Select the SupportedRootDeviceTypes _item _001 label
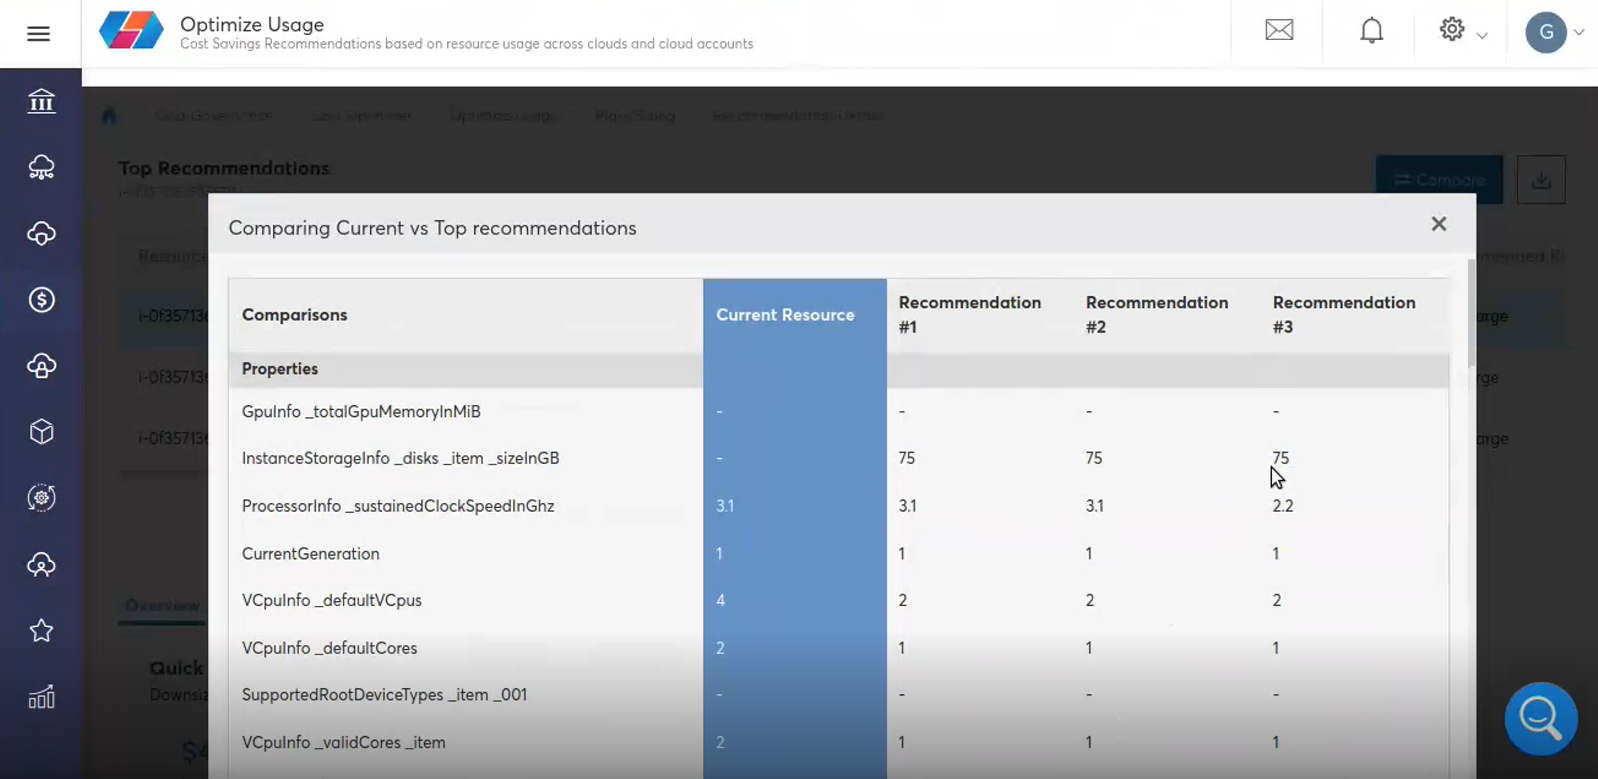Image resolution: width=1598 pixels, height=779 pixels. pyautogui.click(x=384, y=695)
